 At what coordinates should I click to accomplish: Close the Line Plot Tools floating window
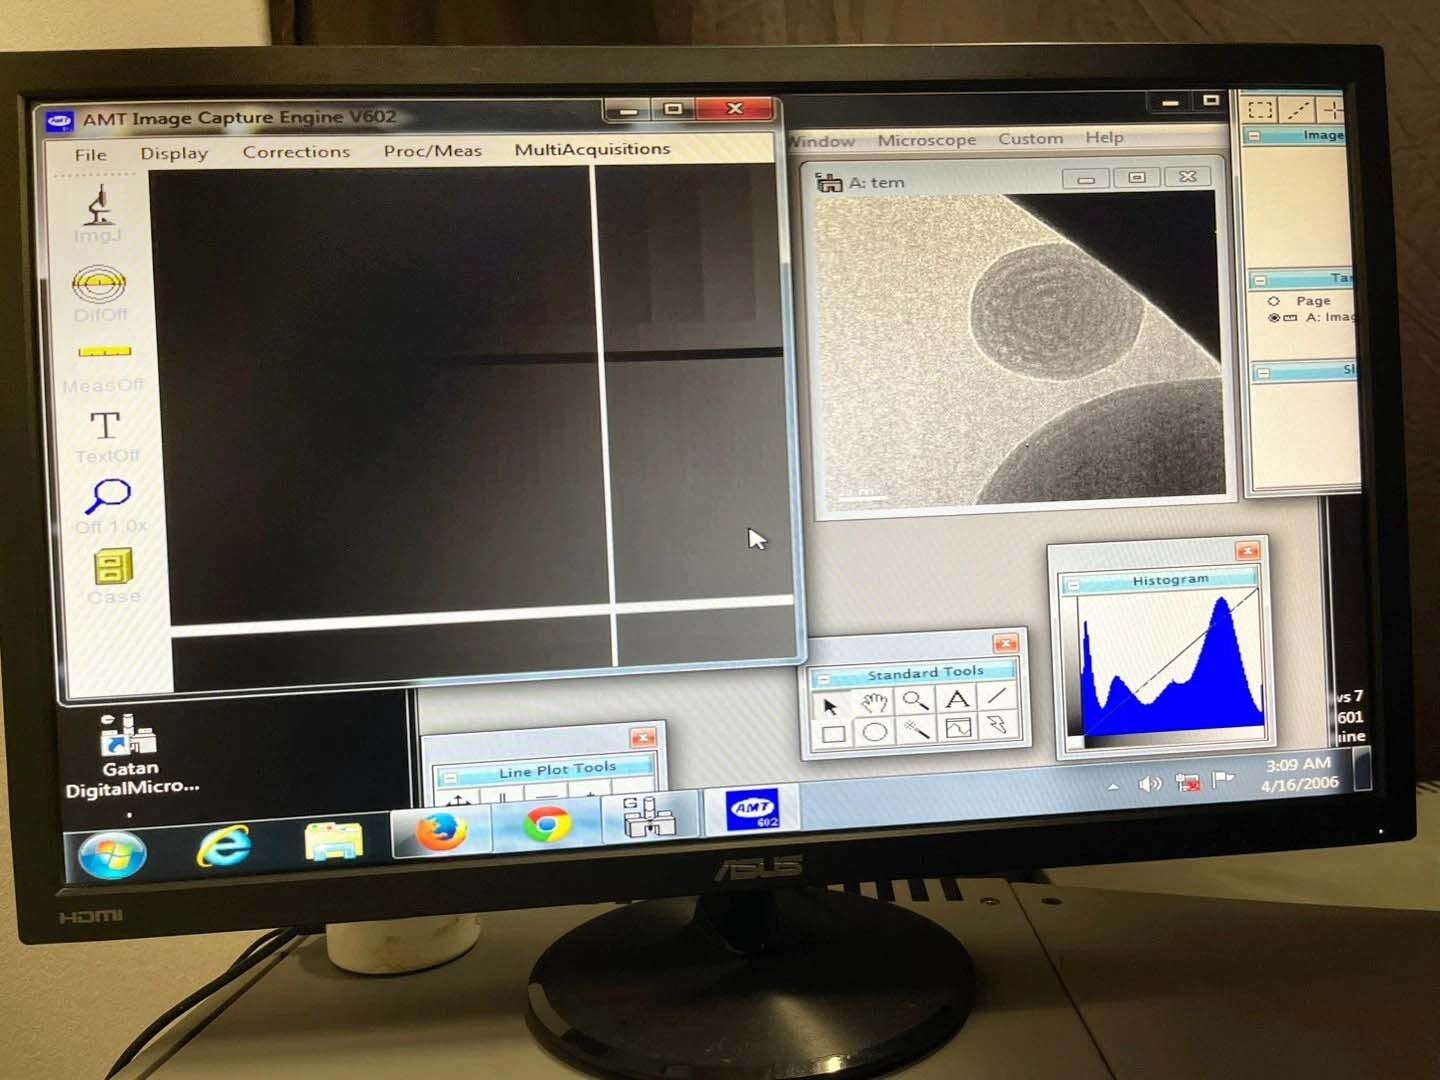click(643, 738)
